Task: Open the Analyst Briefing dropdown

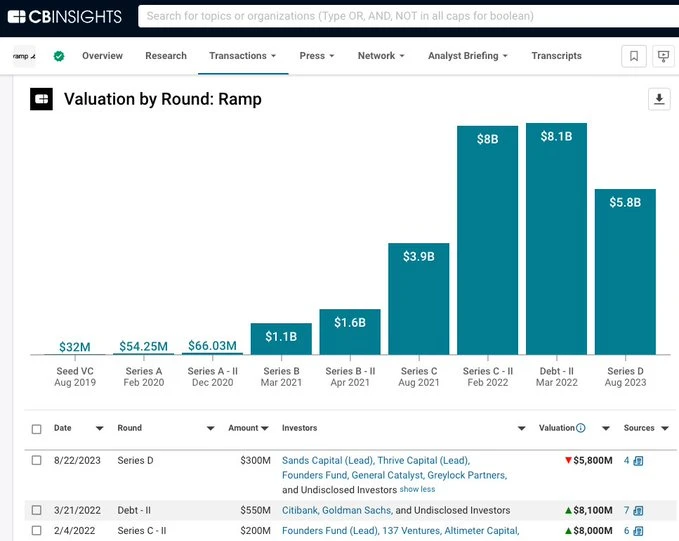Action: [468, 56]
